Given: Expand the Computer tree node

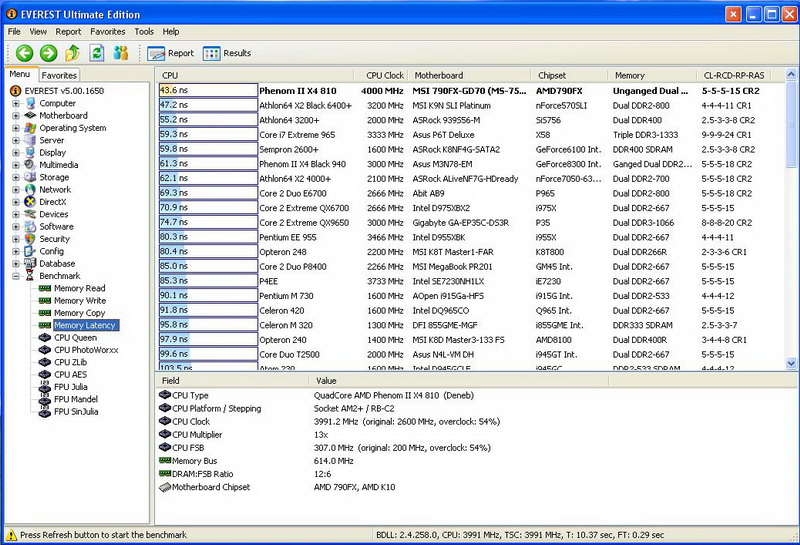Looking at the screenshot, I should coord(16,103).
